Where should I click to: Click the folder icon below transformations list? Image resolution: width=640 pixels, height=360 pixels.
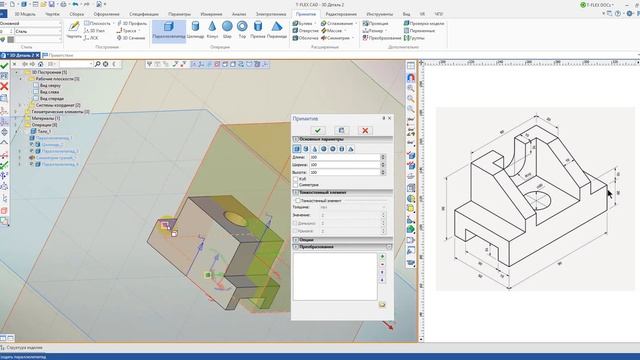coord(382,304)
